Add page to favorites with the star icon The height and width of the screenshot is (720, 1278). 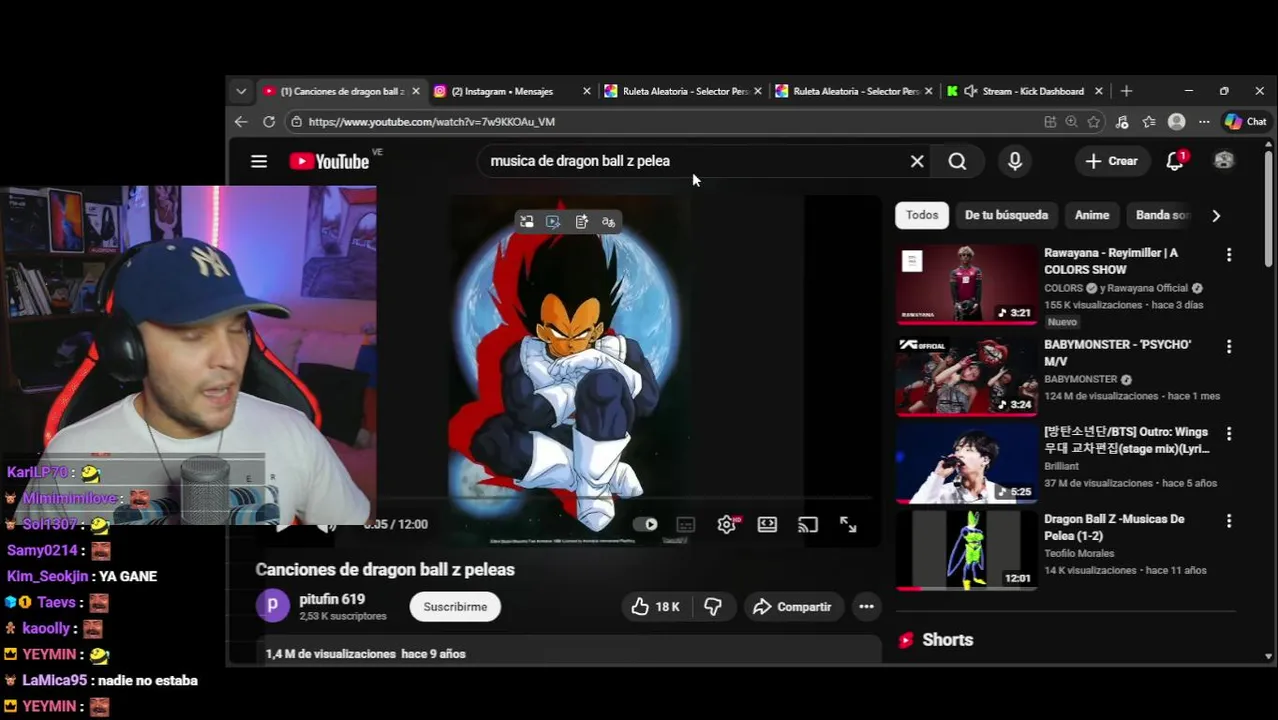click(1094, 122)
